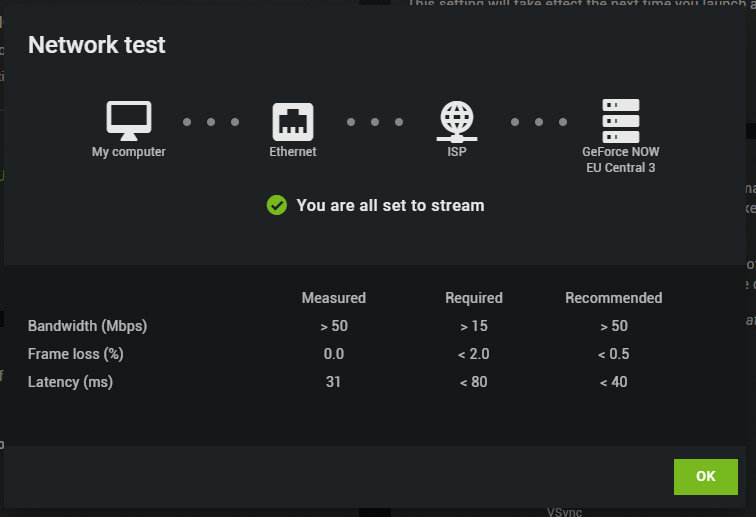
Task: Click the measured frame loss value 0.0
Action: tap(334, 354)
